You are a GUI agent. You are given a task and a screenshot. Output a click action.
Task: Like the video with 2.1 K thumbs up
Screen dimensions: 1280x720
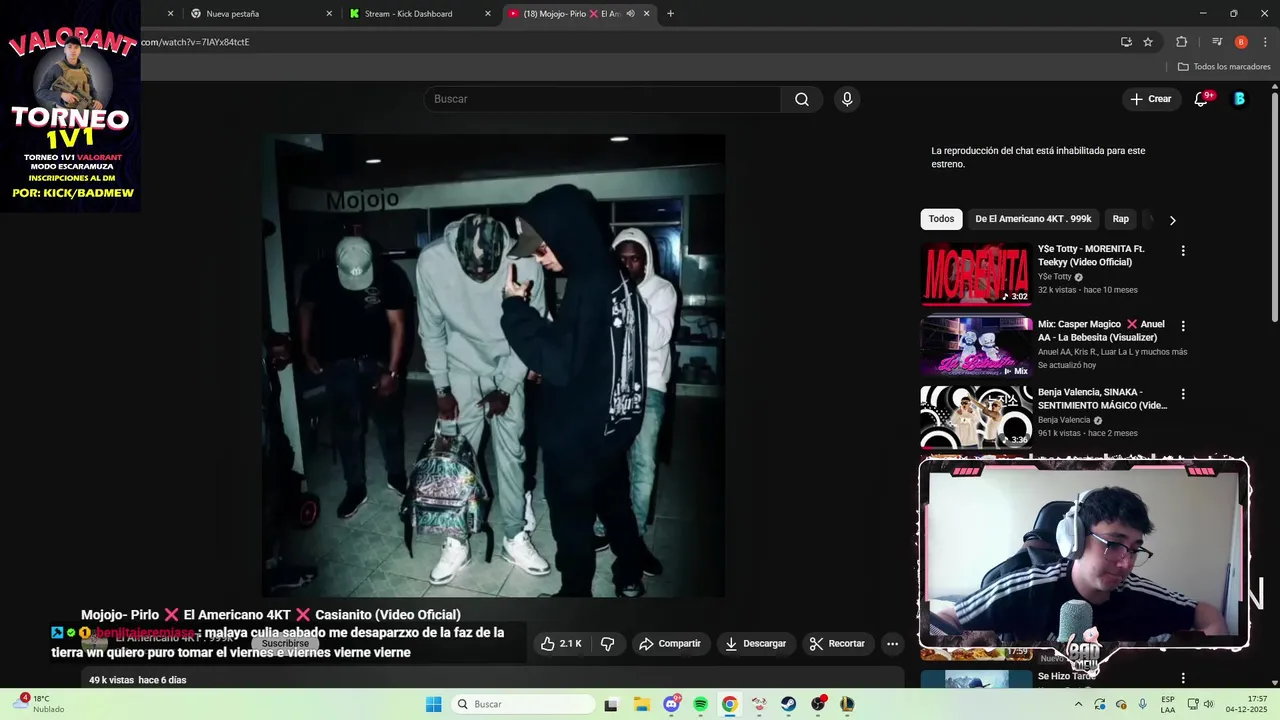(x=562, y=644)
